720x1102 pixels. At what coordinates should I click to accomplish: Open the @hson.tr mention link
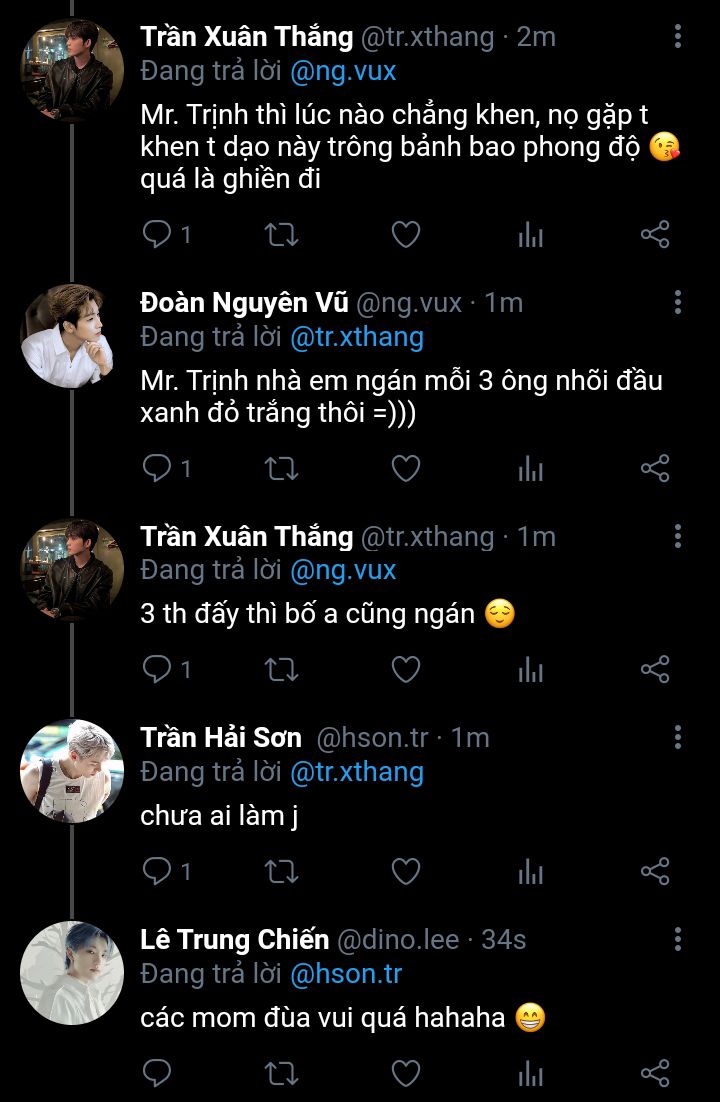[x=346, y=973]
